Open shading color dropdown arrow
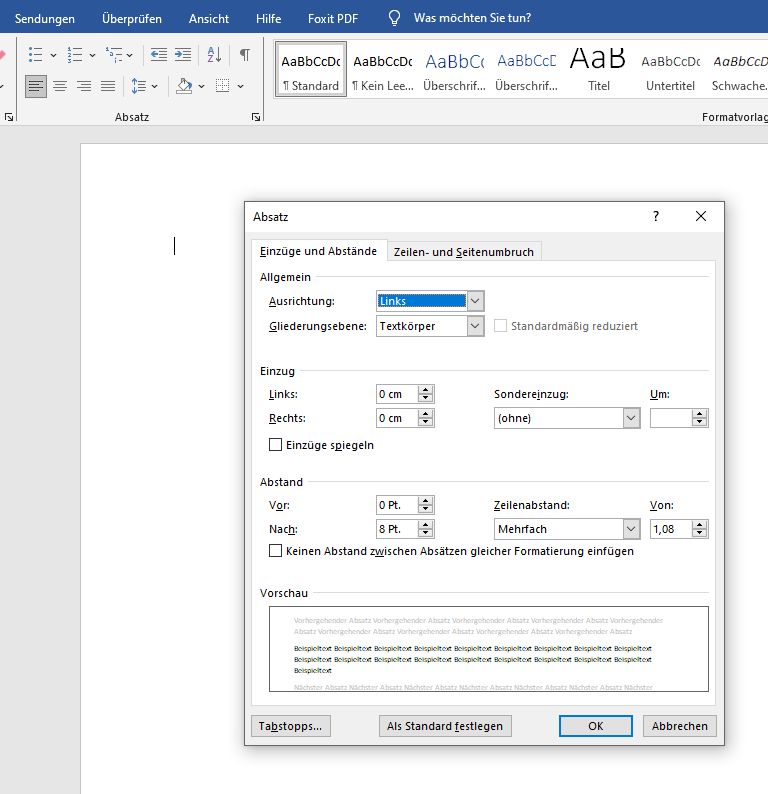 click(201, 87)
